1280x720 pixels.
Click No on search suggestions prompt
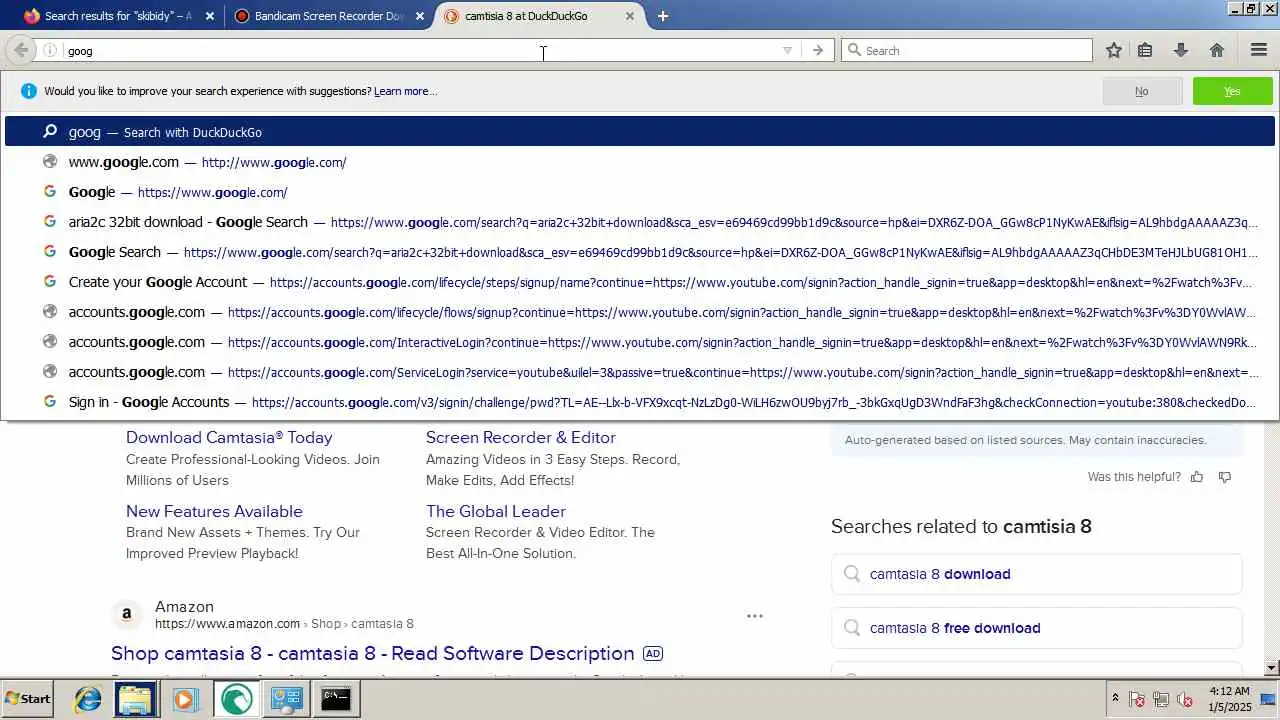tap(1141, 91)
